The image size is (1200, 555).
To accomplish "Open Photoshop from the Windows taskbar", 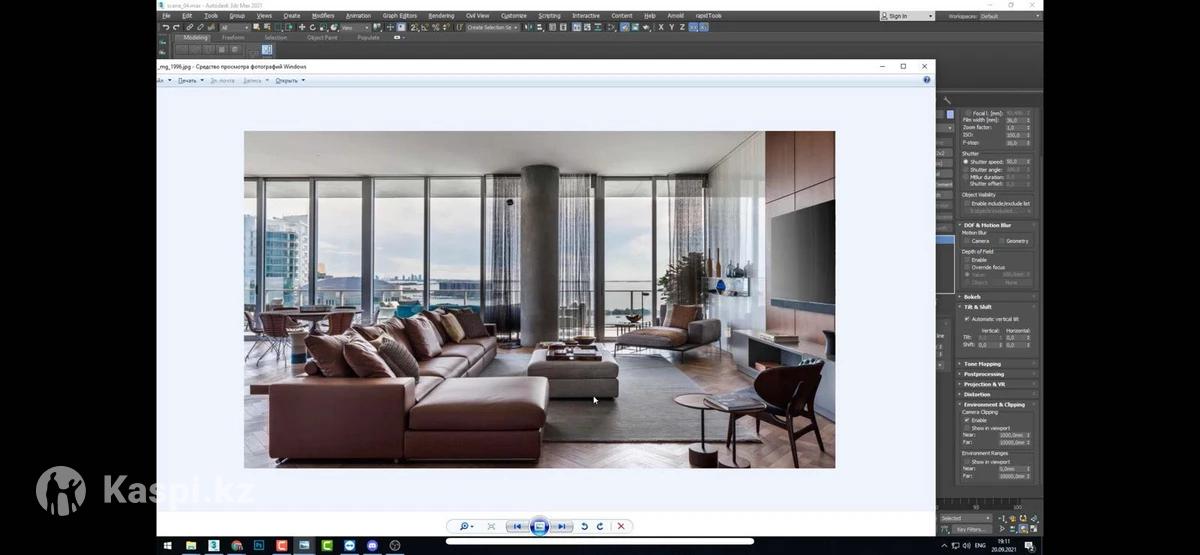I will [x=258, y=545].
